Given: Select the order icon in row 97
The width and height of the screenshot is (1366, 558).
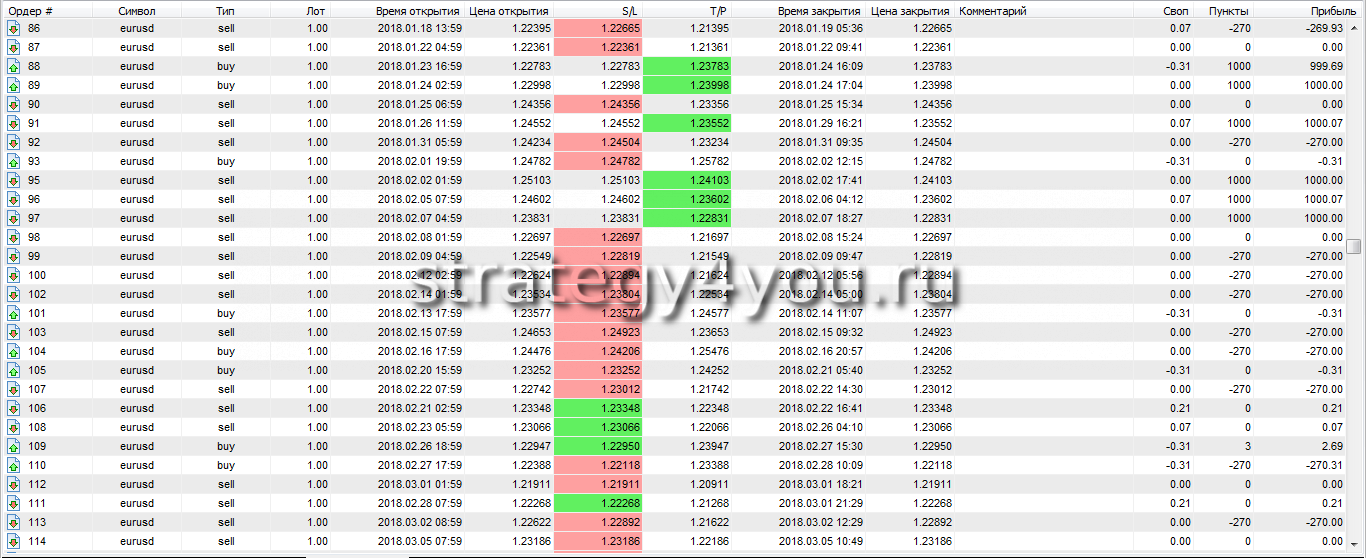Looking at the screenshot, I should click(13, 218).
